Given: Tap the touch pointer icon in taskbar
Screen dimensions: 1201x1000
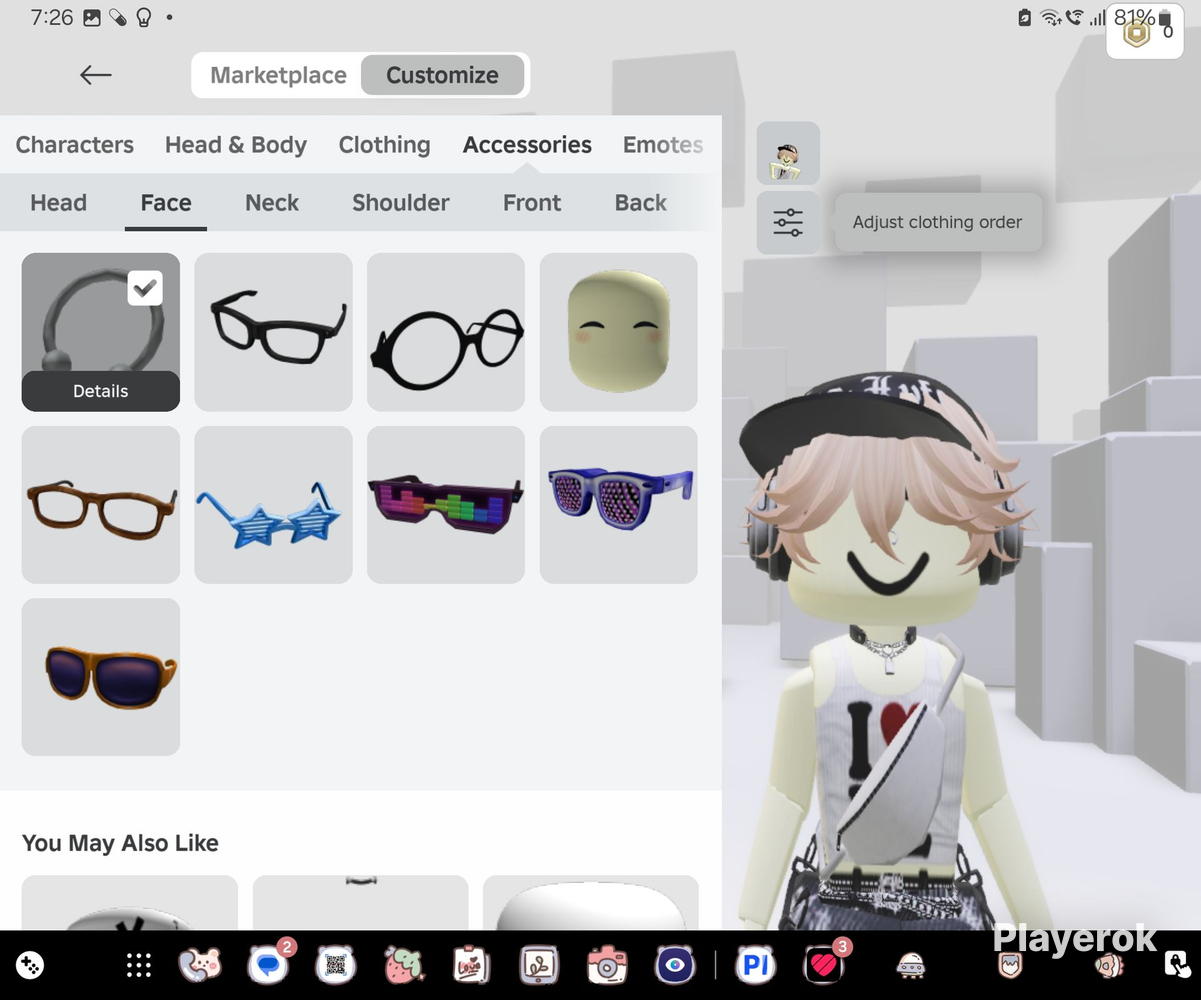Looking at the screenshot, I should pyautogui.click(x=1176, y=966).
